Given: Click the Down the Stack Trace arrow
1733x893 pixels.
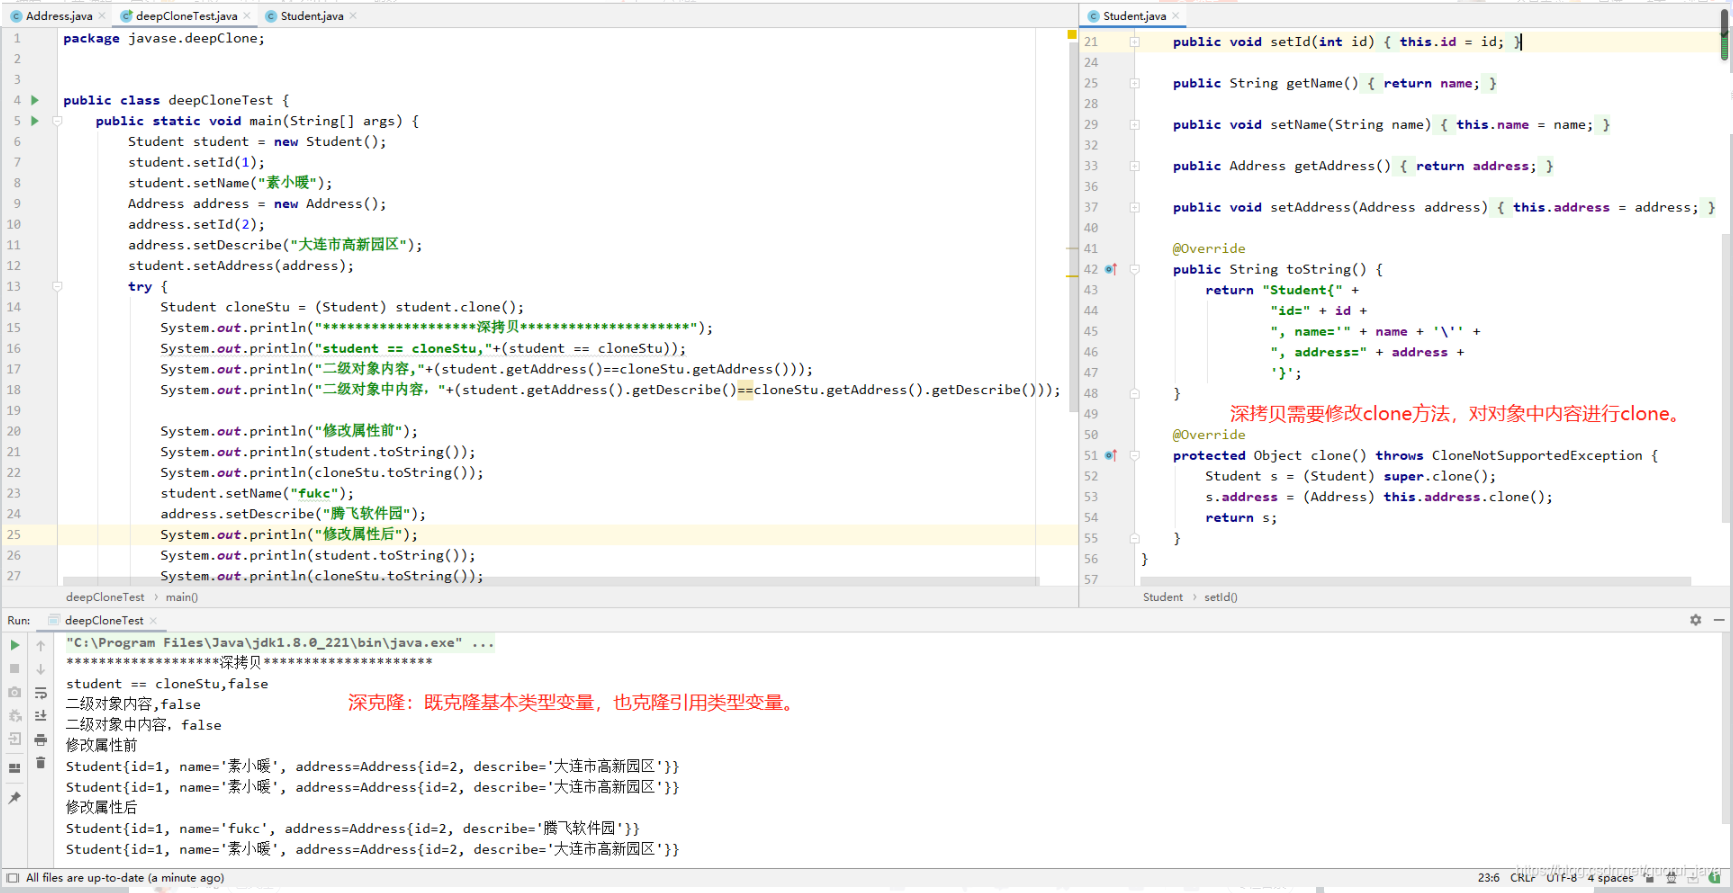Looking at the screenshot, I should [41, 669].
